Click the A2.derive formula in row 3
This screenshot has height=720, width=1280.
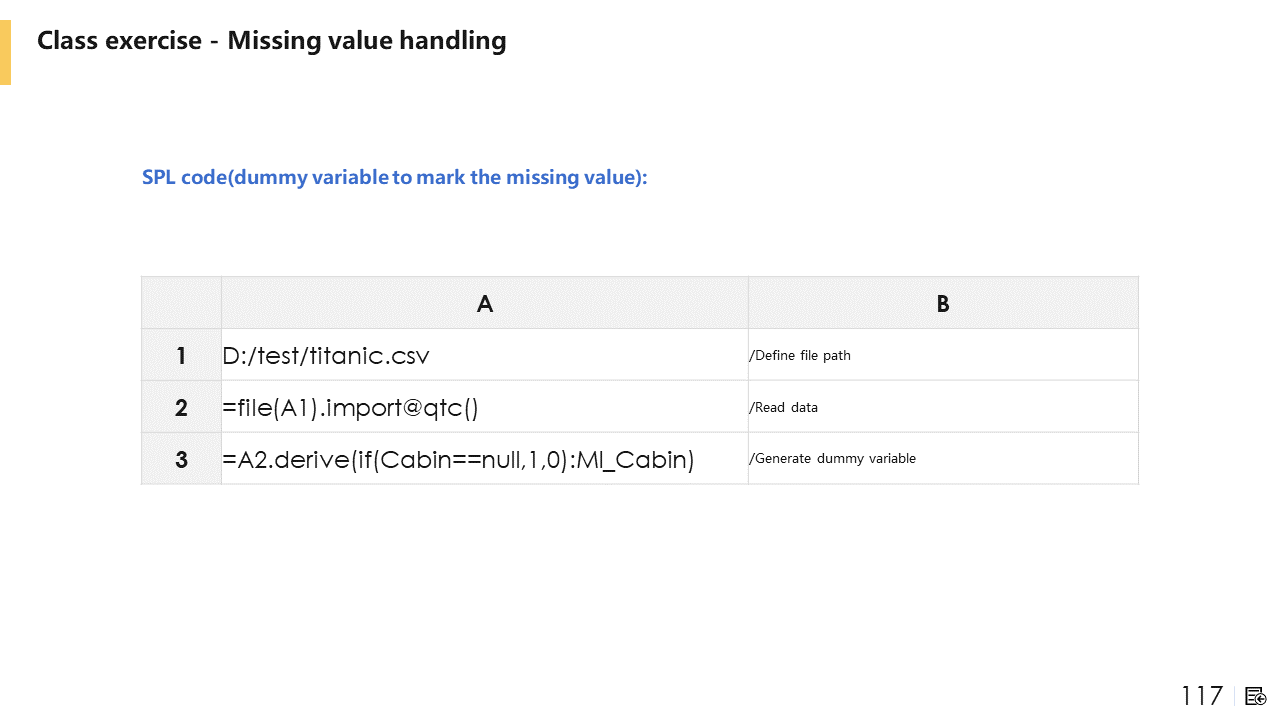pyautogui.click(x=457, y=460)
